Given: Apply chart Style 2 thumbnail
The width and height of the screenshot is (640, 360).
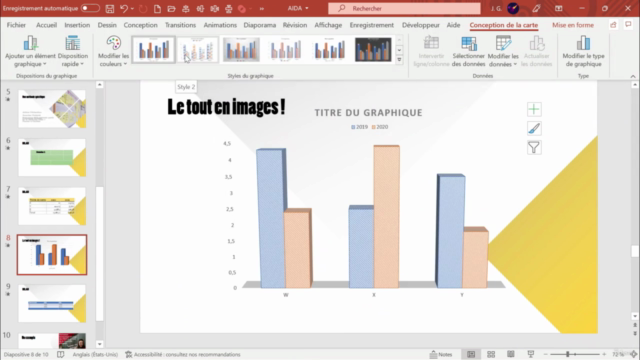Looking at the screenshot, I should 198,49.
